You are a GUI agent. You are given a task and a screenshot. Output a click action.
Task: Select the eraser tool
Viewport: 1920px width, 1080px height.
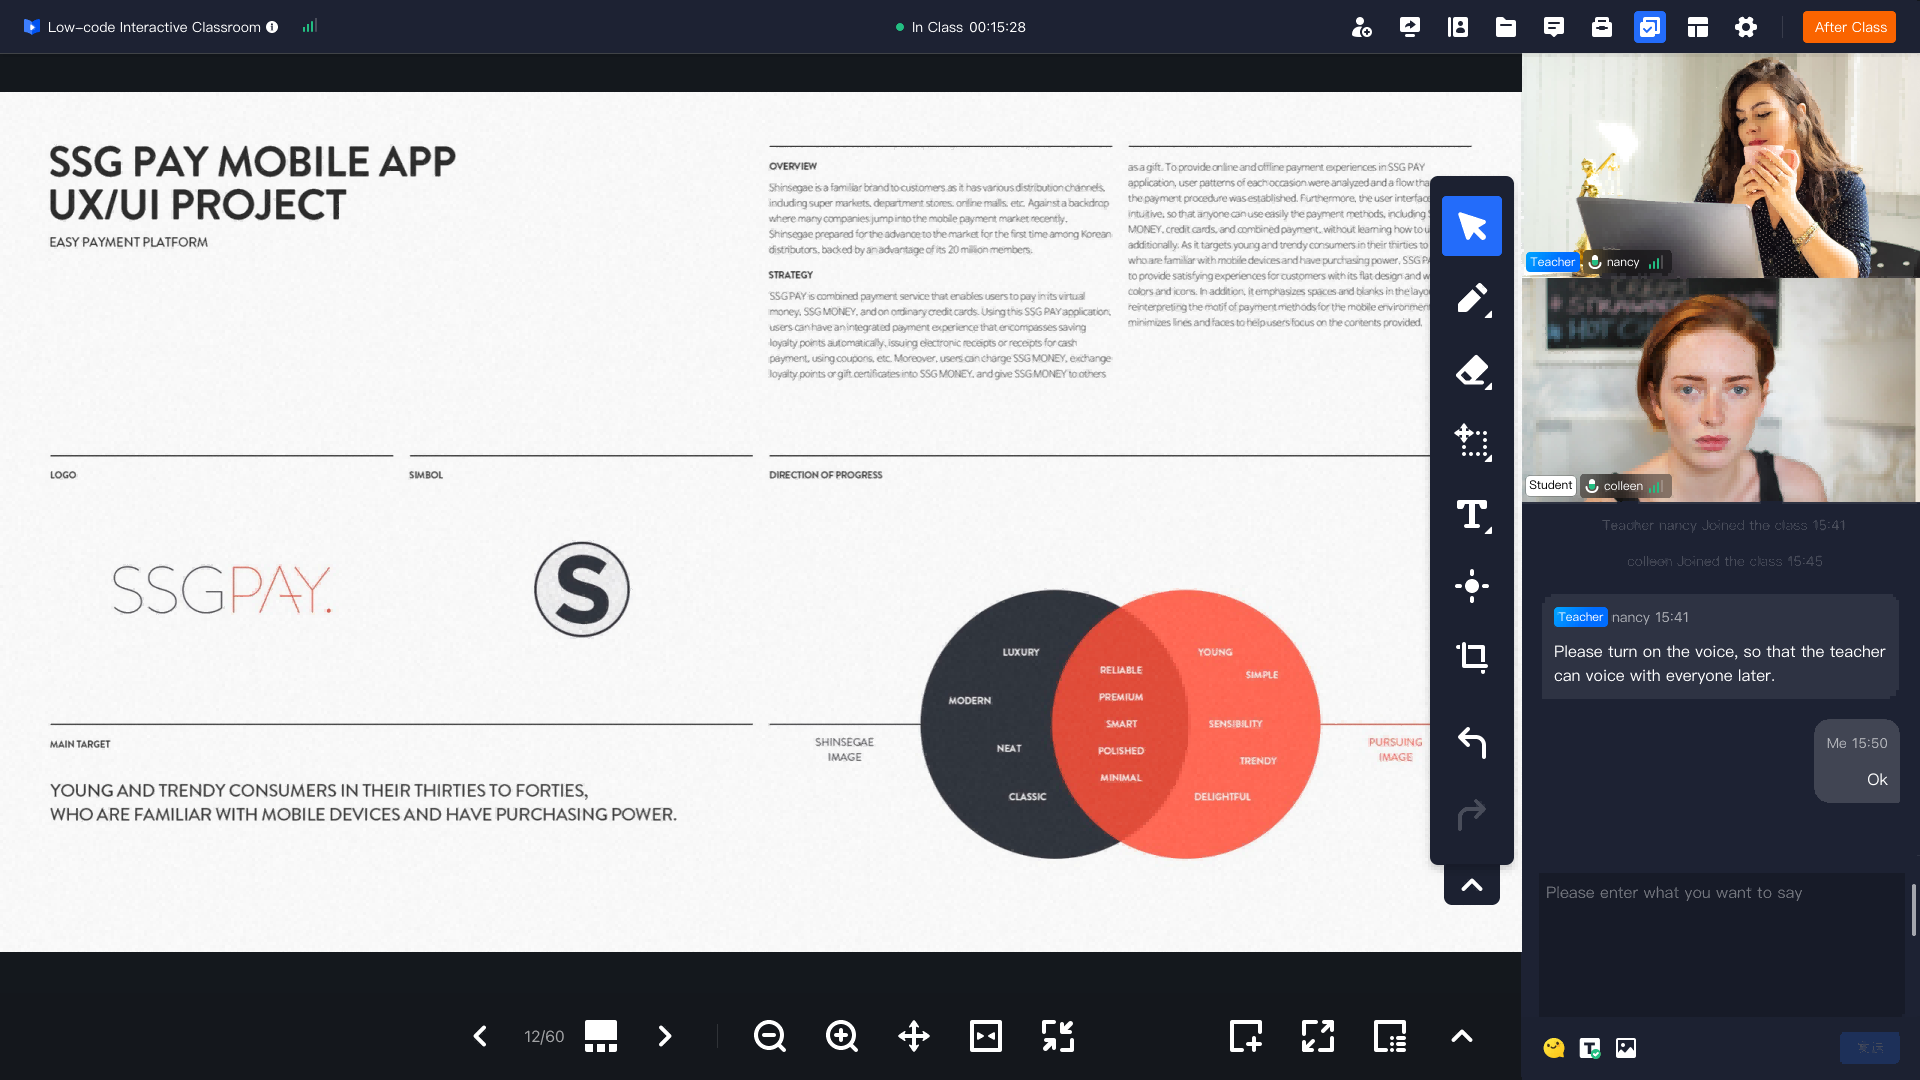(1472, 371)
